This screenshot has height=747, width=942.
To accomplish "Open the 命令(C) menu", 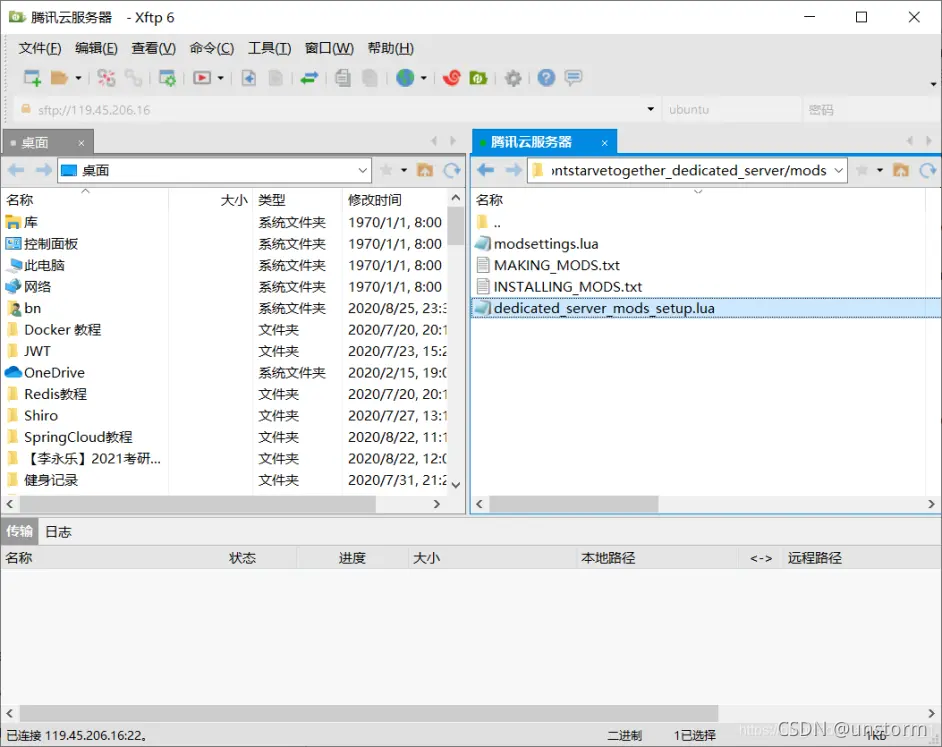I will pyautogui.click(x=211, y=48).
